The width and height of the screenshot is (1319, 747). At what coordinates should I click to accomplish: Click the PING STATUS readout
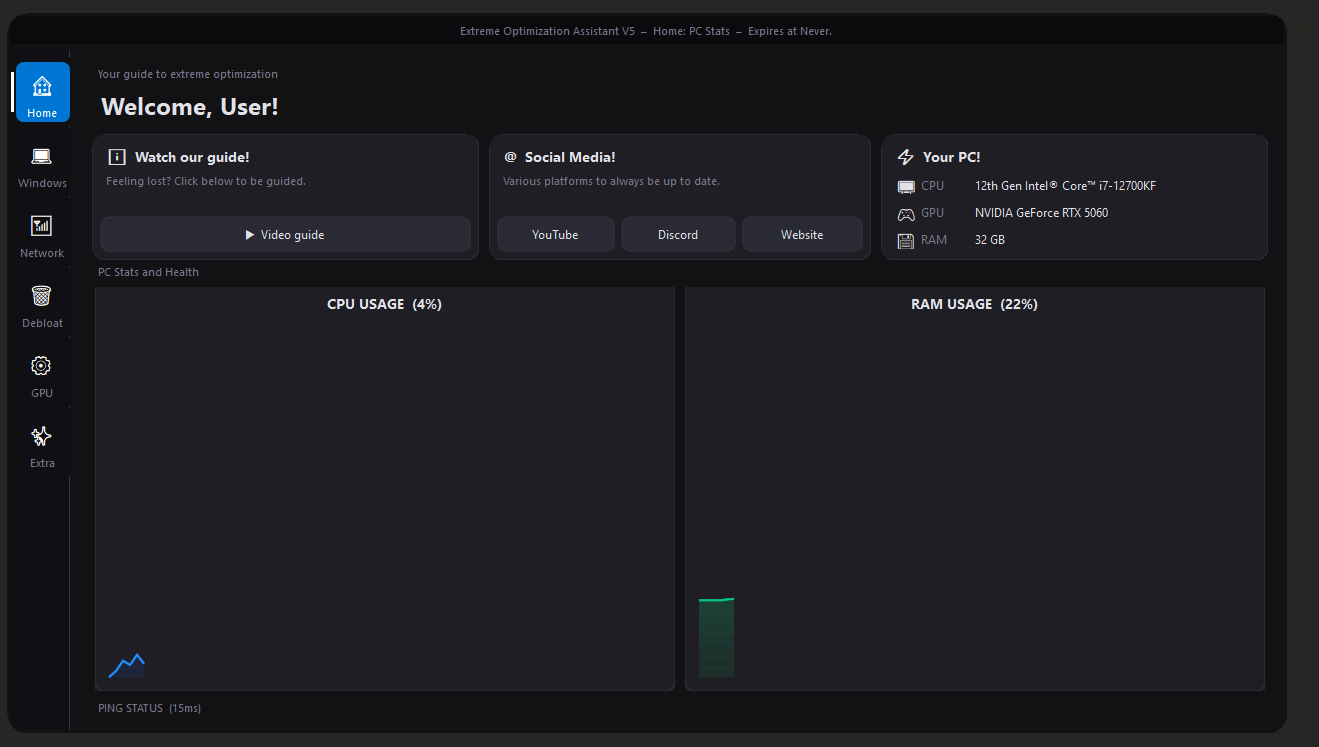coord(150,709)
